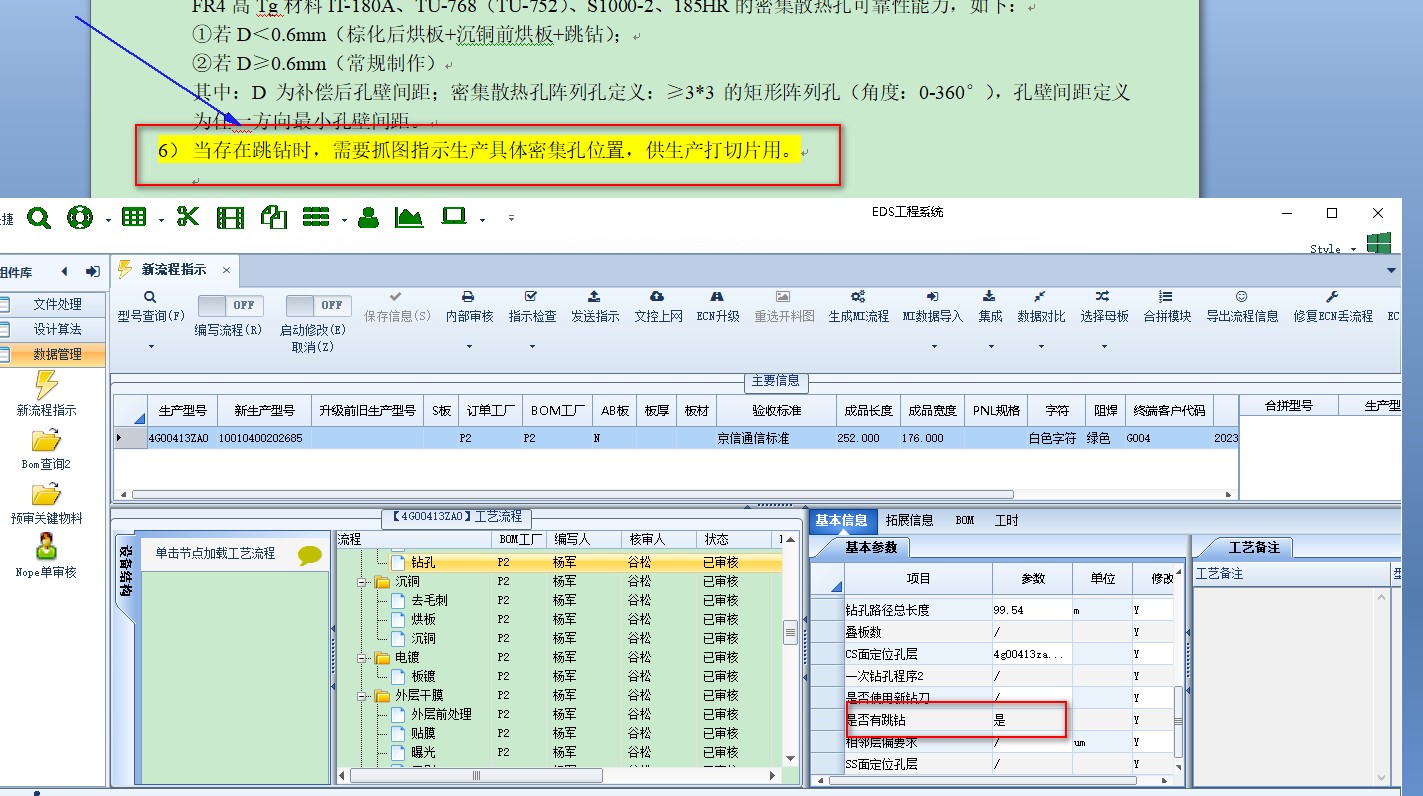Image resolution: width=1423 pixels, height=796 pixels.
Task: Click the user person icon in quick toolbar
Action: pos(368,217)
